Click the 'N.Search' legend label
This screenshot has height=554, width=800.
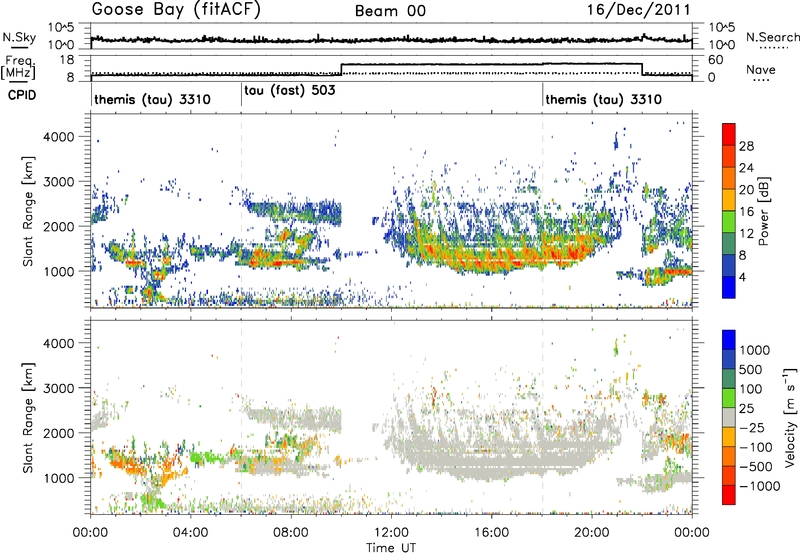772,37
